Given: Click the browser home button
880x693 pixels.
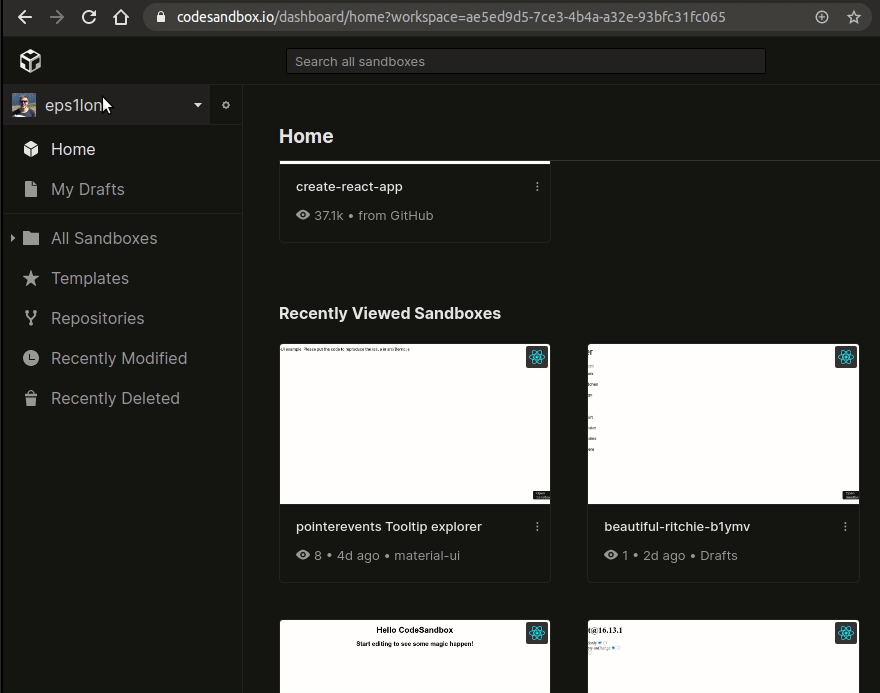Looking at the screenshot, I should [121, 17].
